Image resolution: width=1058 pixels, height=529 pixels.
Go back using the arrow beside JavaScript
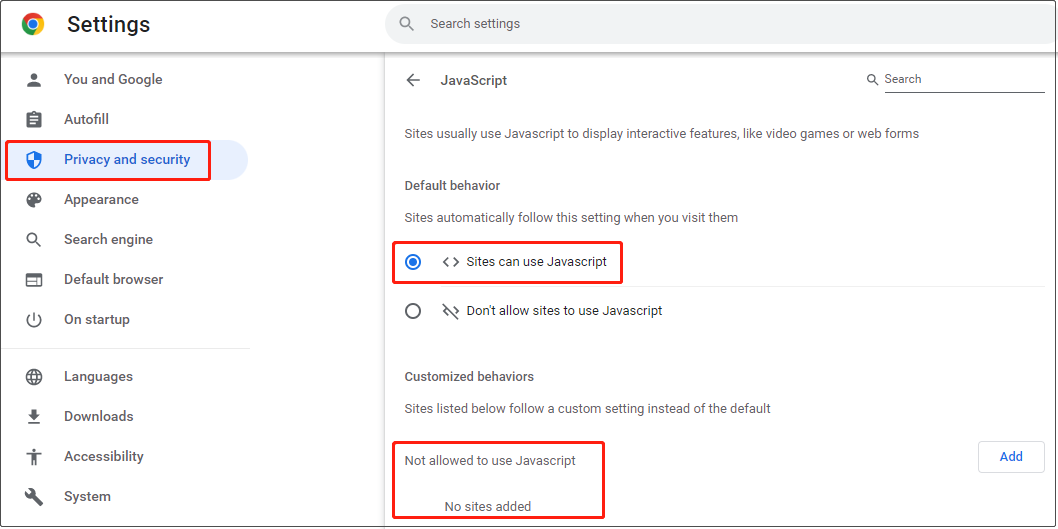pyautogui.click(x=413, y=80)
